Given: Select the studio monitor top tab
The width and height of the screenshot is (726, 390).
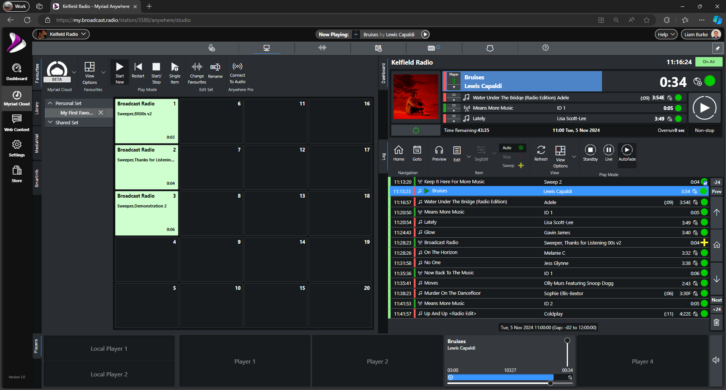Looking at the screenshot, I should (x=266, y=48).
